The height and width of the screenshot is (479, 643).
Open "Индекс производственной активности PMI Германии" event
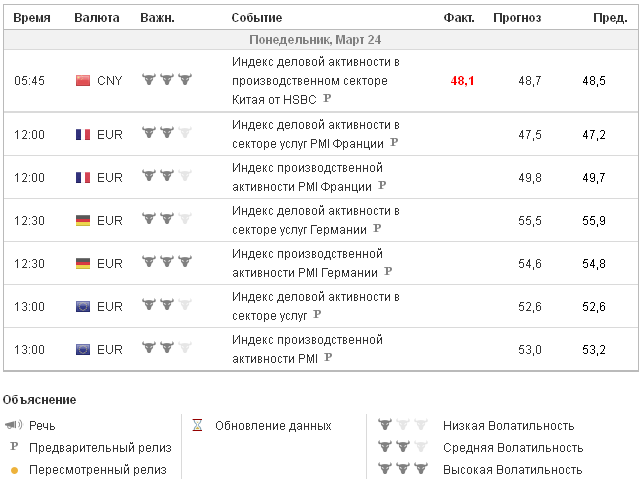[x=306, y=262]
